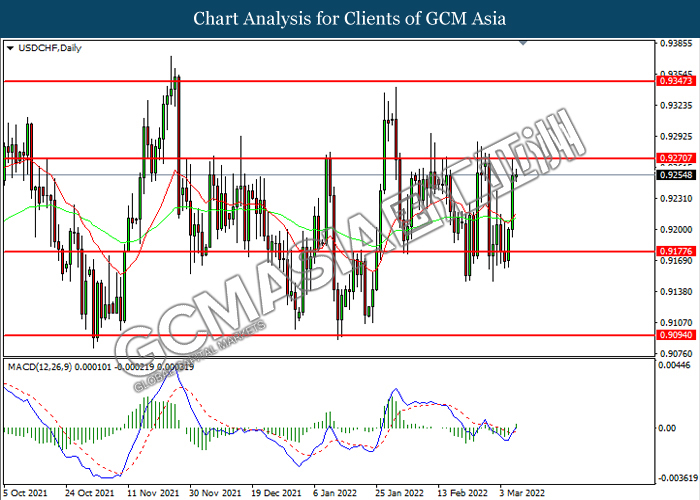
Task: Click the Chart Analysis for Clients title
Action: (350, 19)
